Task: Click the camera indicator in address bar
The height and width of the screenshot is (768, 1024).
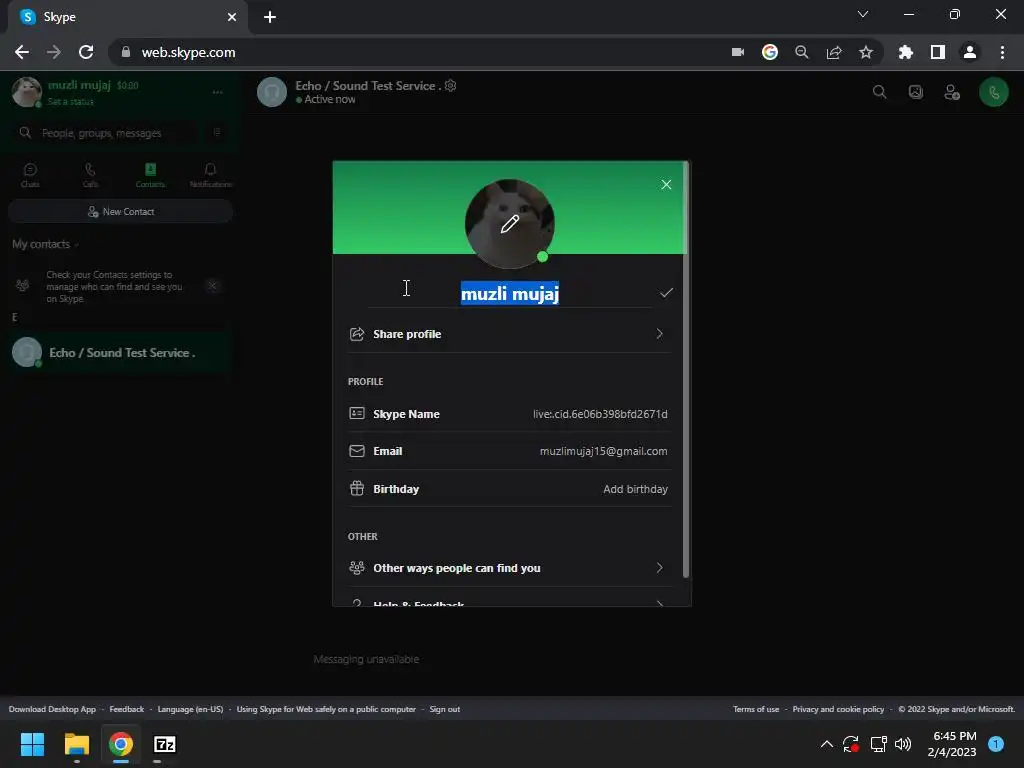Action: pyautogui.click(x=738, y=52)
